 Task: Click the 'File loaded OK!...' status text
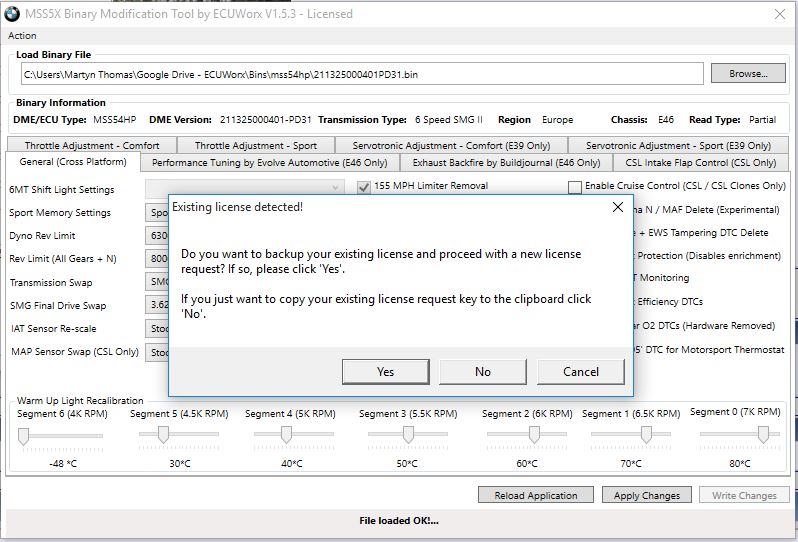tap(398, 521)
